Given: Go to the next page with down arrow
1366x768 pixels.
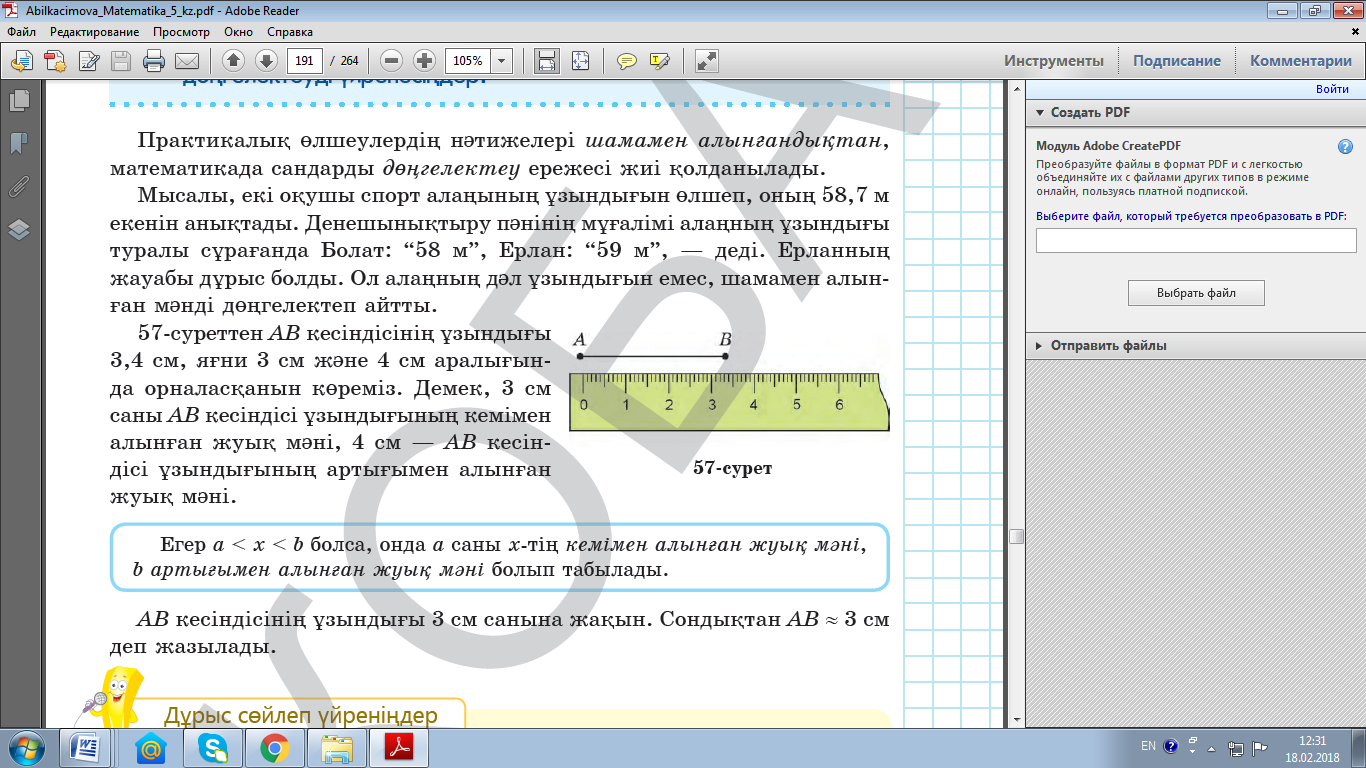Looking at the screenshot, I should pyautogui.click(x=265, y=61).
